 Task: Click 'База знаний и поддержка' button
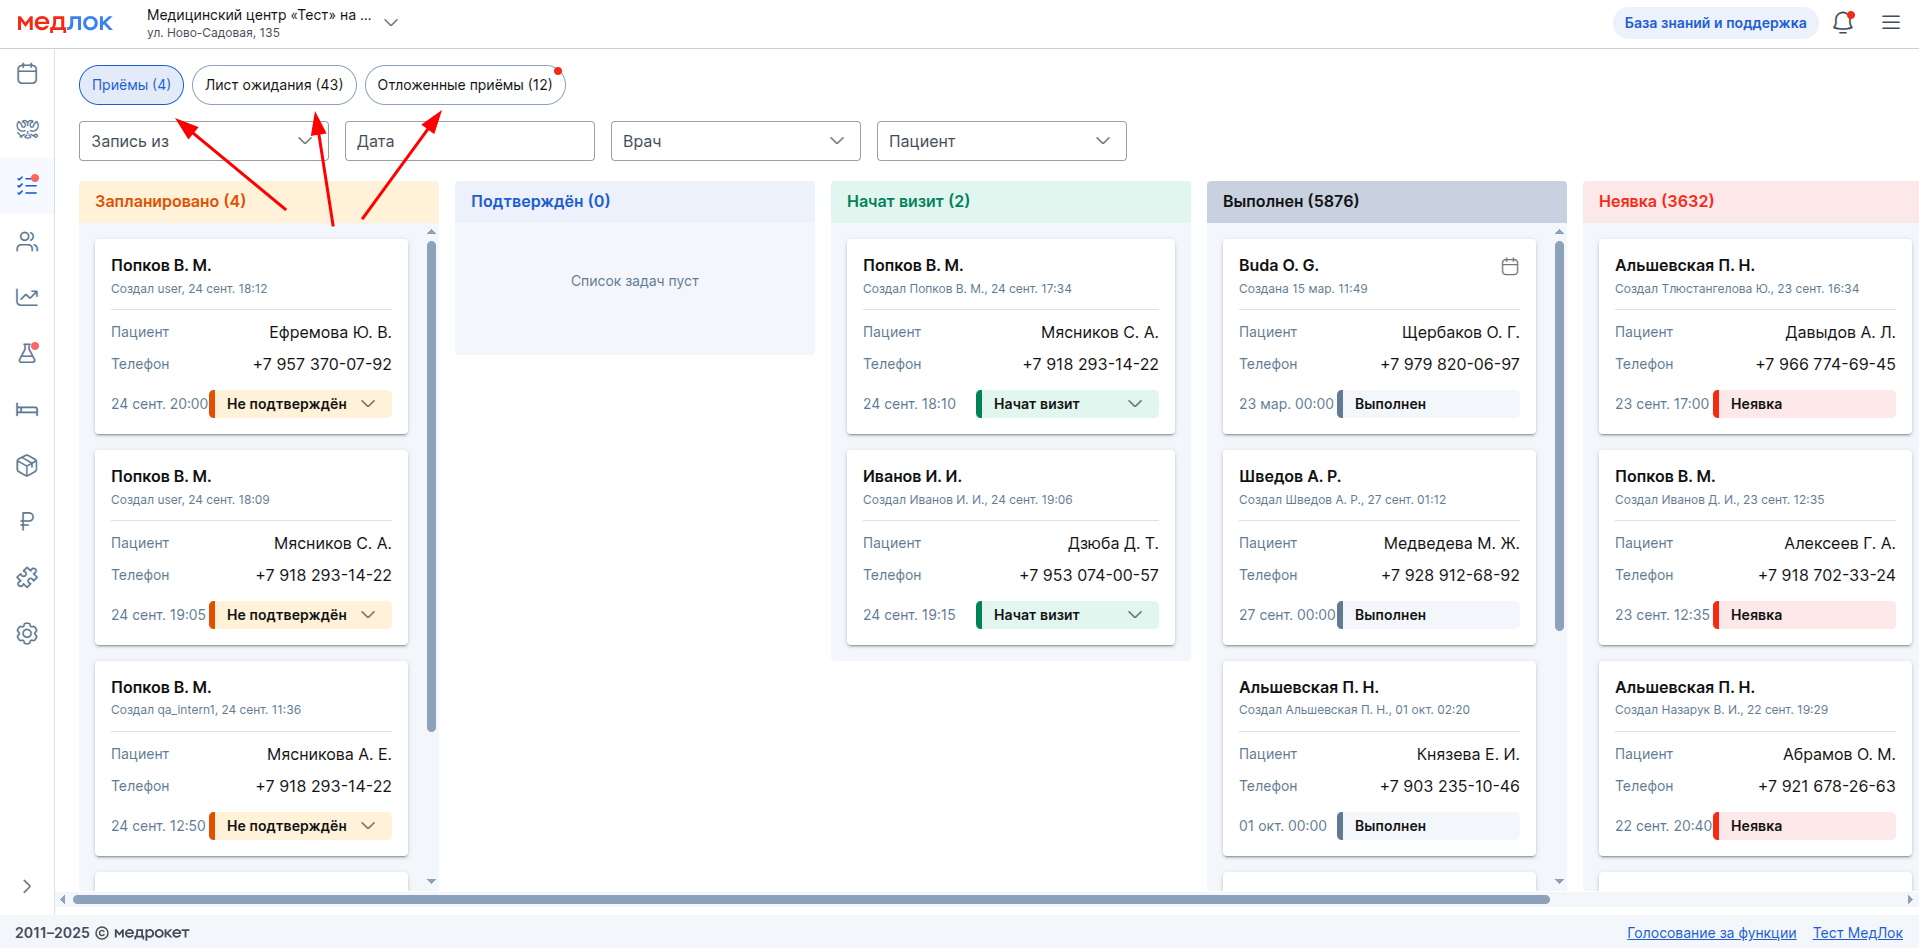pos(1714,23)
